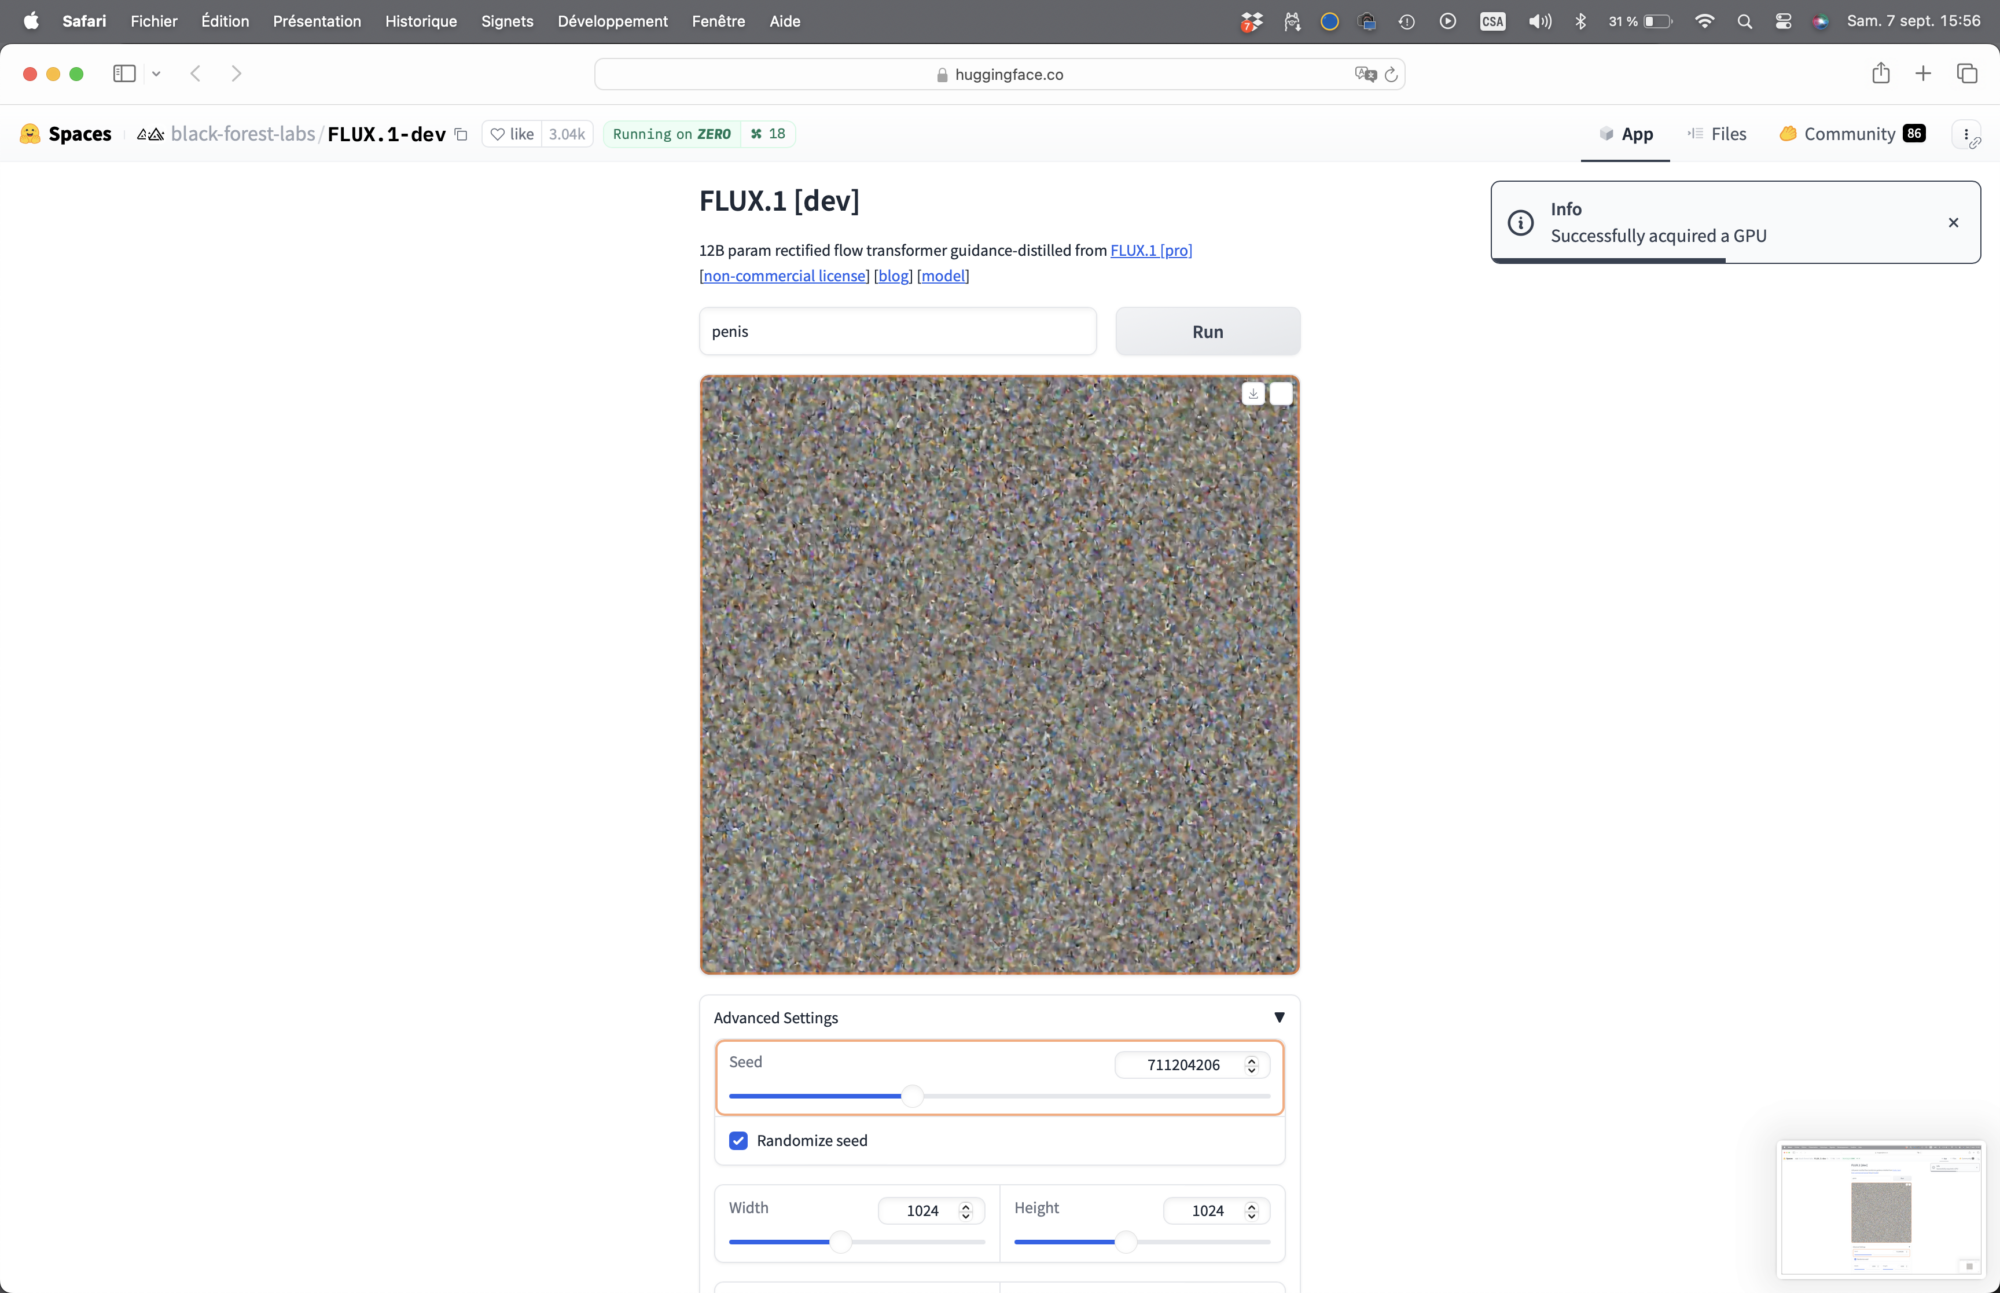
Task: Dismiss the GPU acquired info notification
Action: pyautogui.click(x=1953, y=223)
